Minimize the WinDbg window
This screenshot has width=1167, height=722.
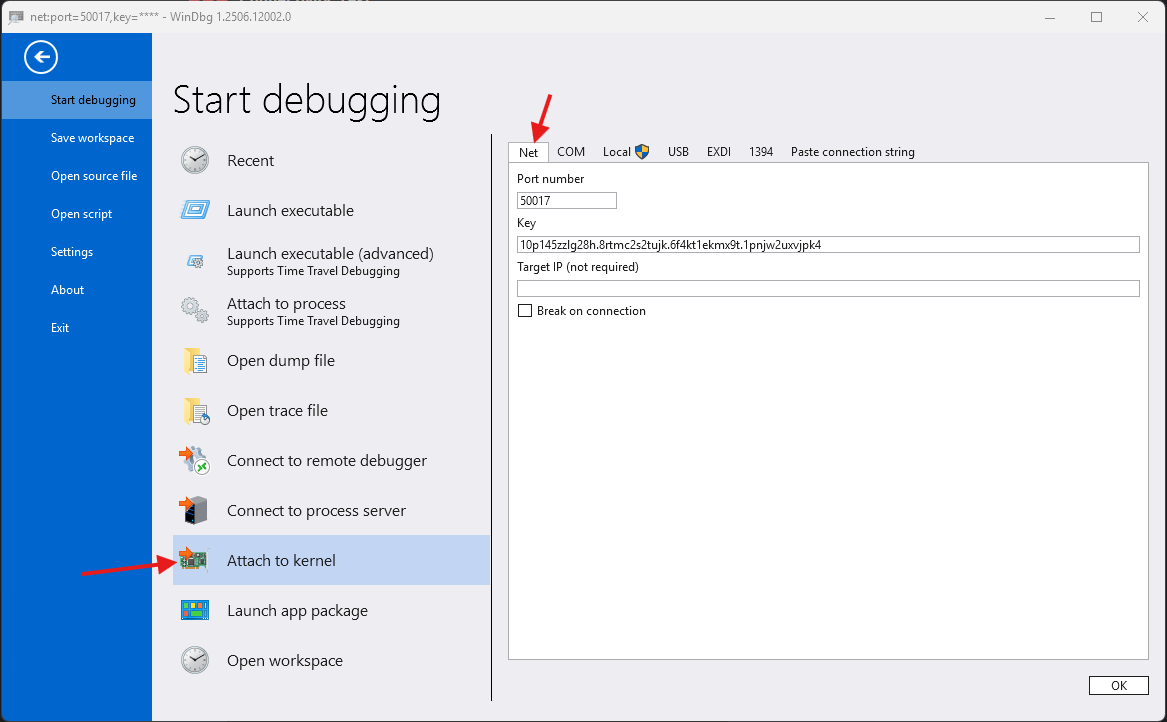tap(1050, 17)
